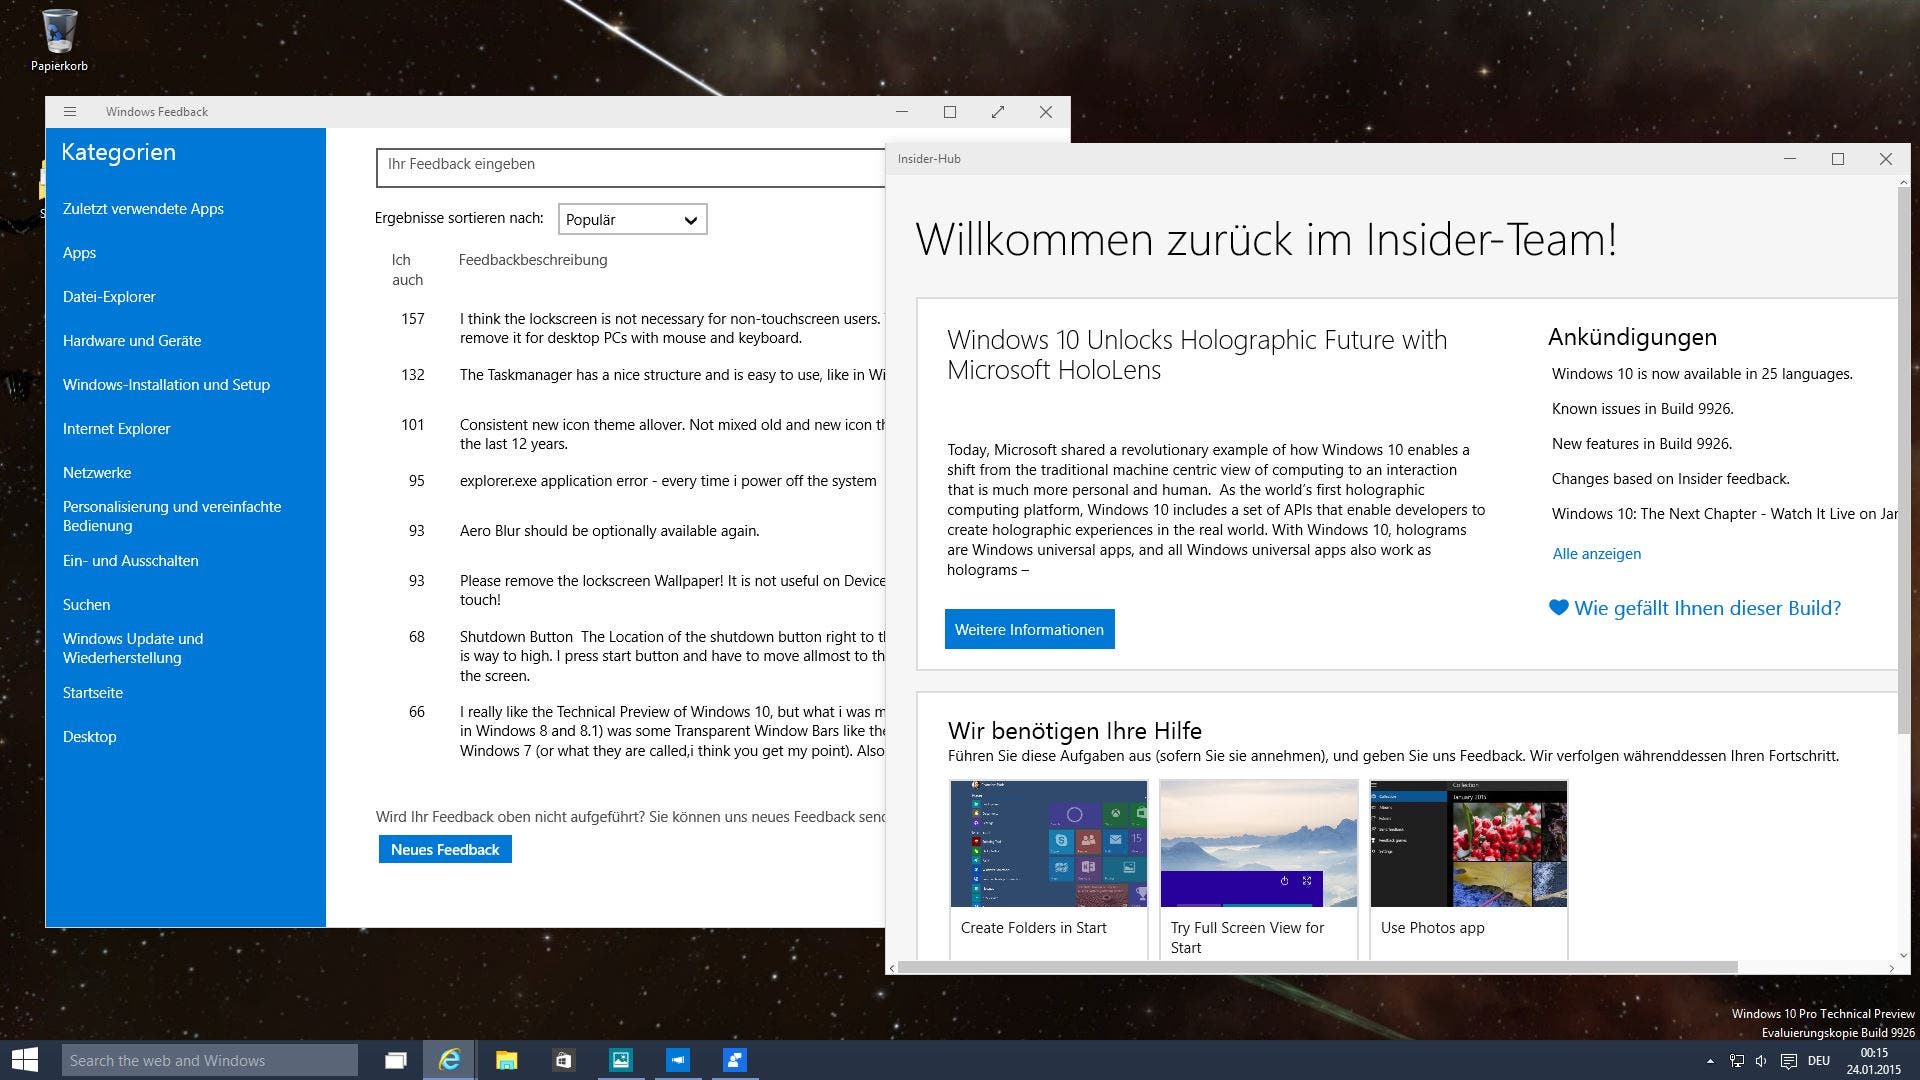Screen dimensions: 1920x1080
Task: Open the Photos app taskbar icon
Action: tap(620, 1060)
